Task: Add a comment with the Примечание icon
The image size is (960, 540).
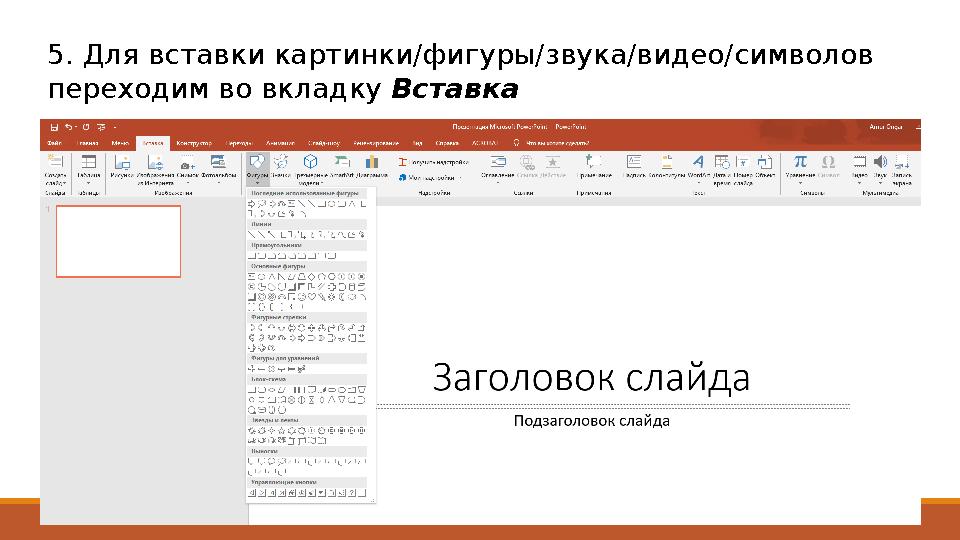Action: (x=593, y=162)
